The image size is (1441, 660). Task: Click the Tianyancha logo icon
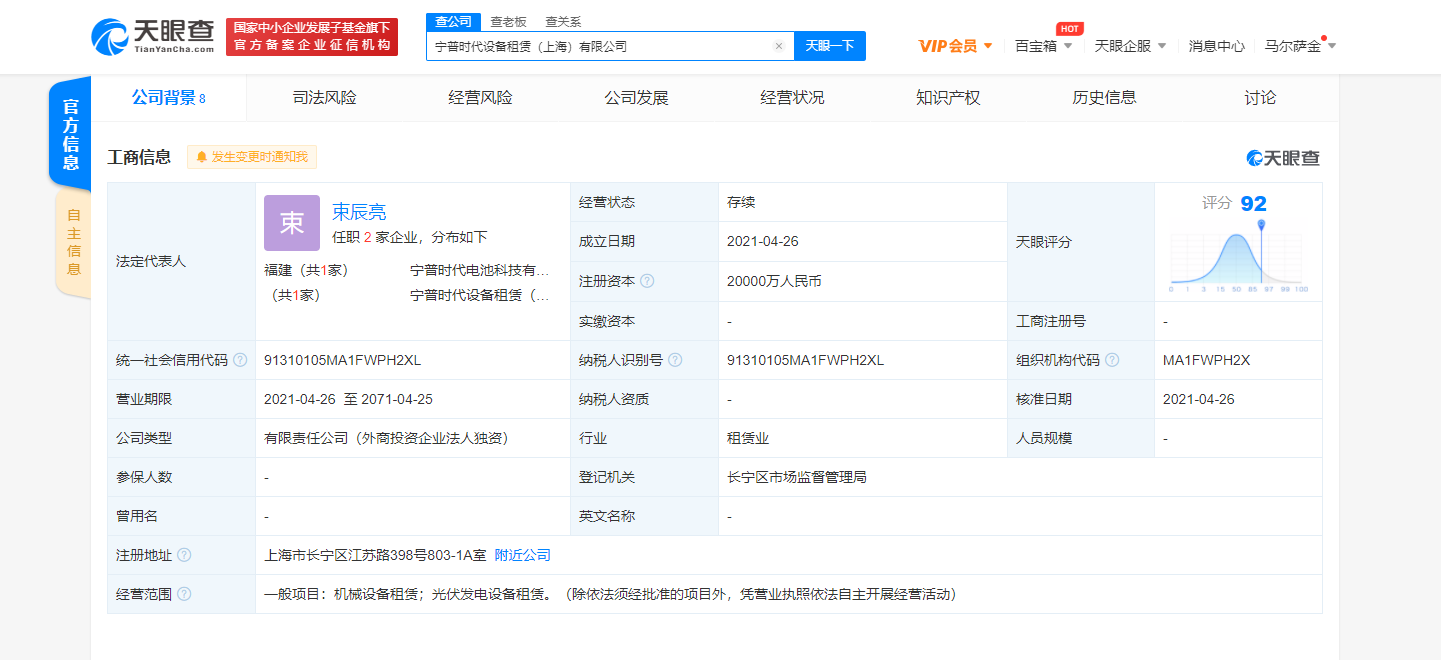[x=110, y=37]
